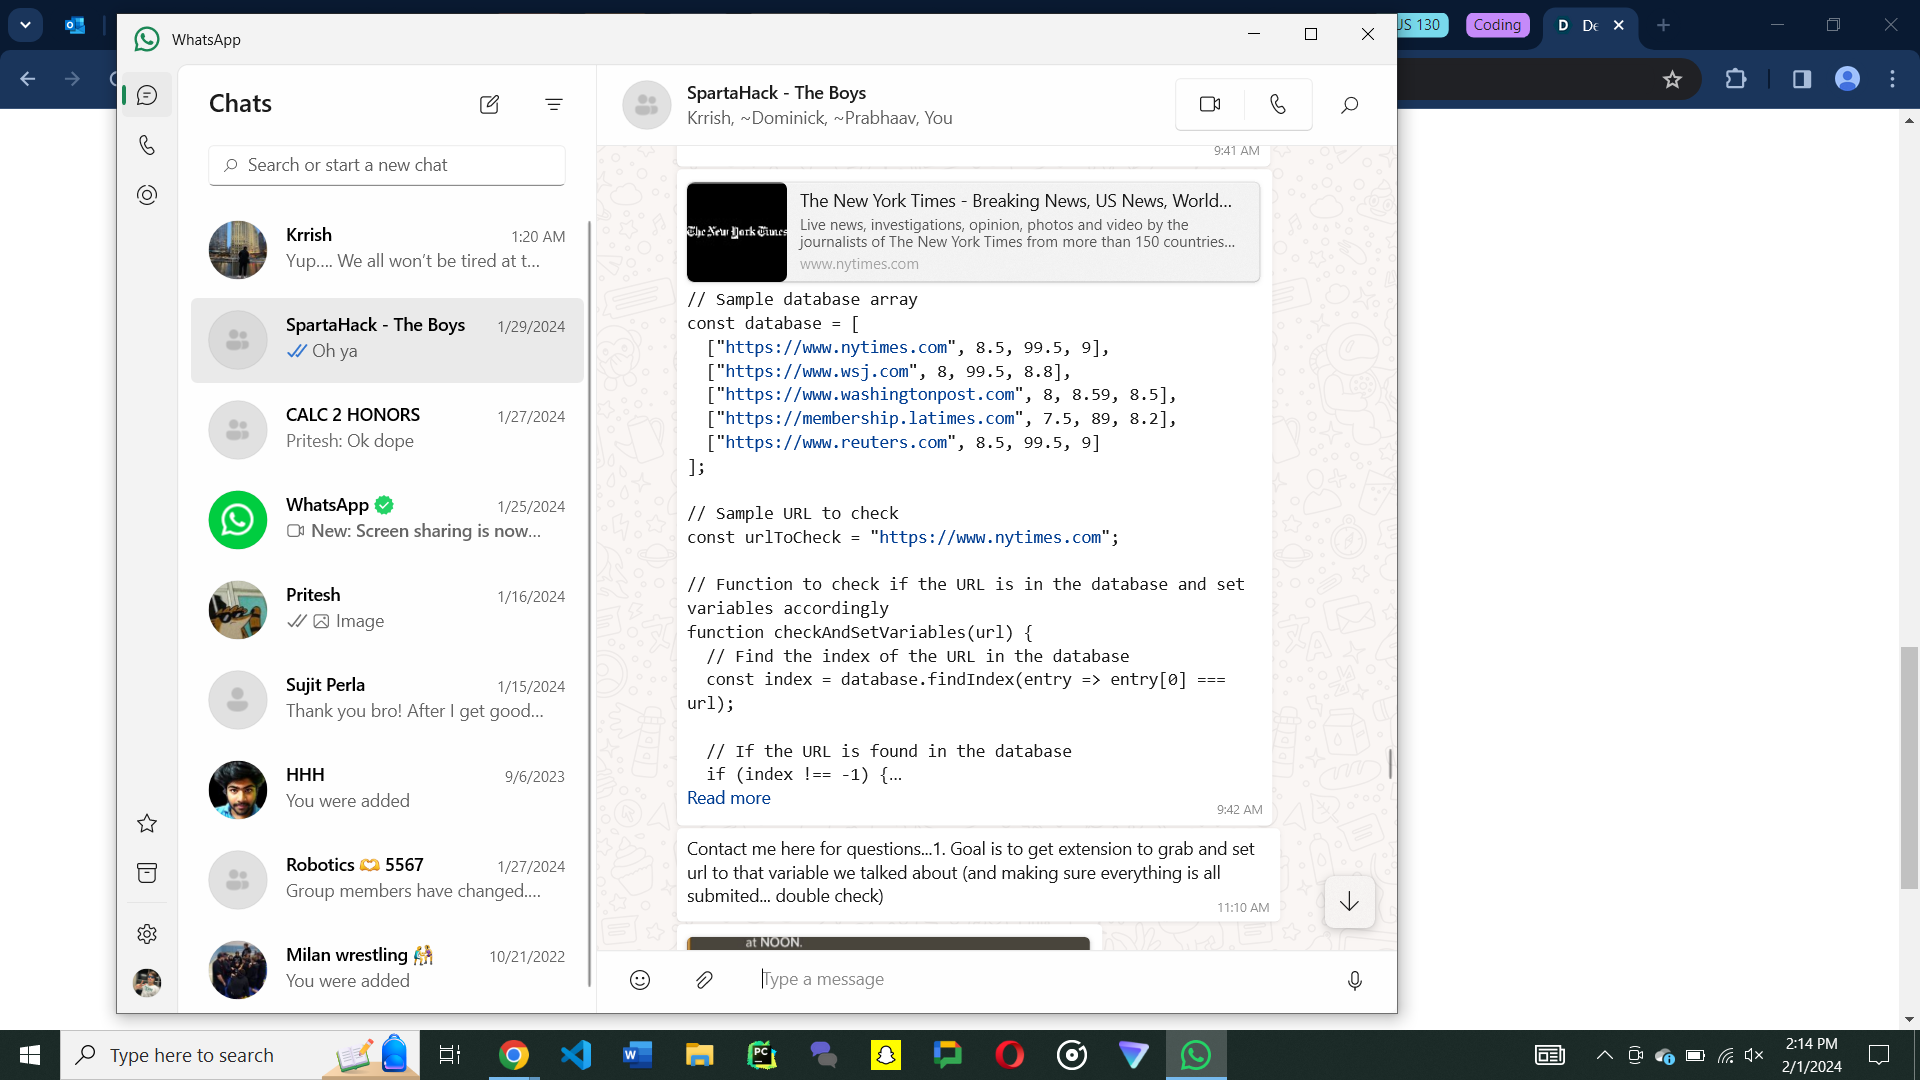Image resolution: width=1920 pixels, height=1080 pixels.
Task: Search within SpartaHack chat messages
Action: [1349, 105]
